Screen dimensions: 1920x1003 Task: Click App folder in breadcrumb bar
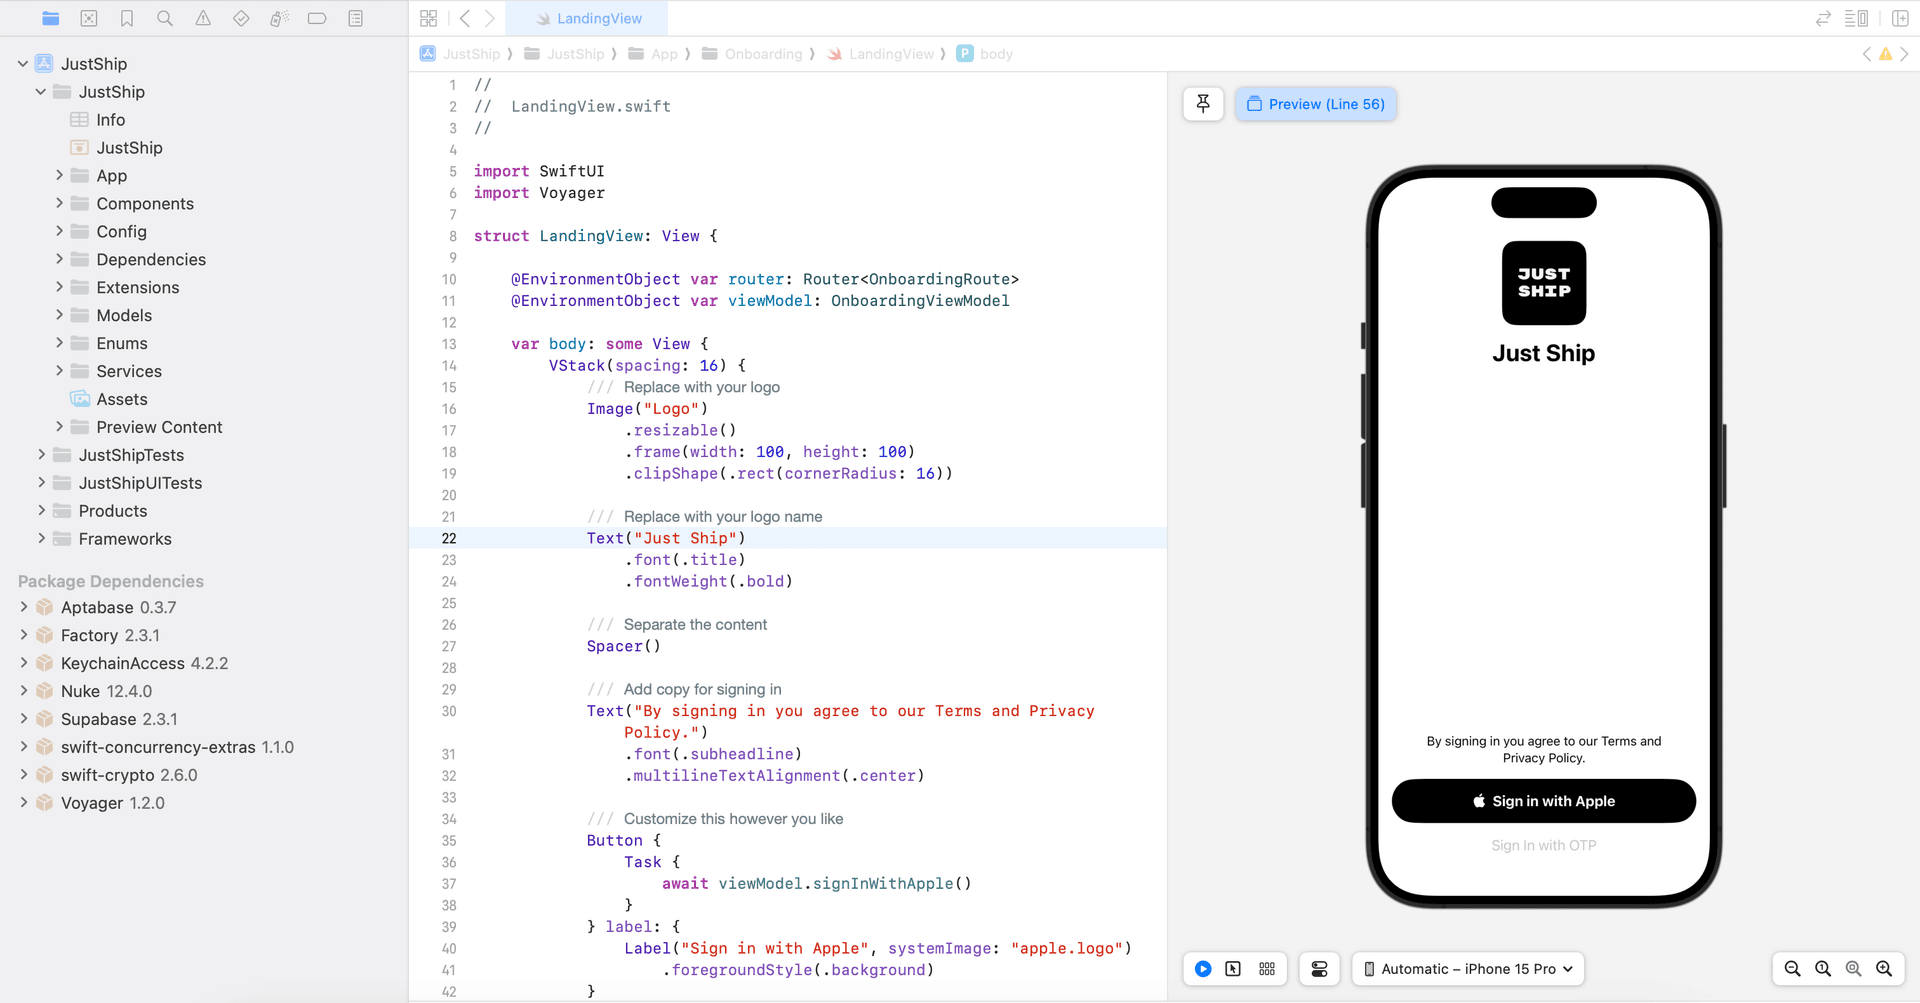(x=653, y=54)
